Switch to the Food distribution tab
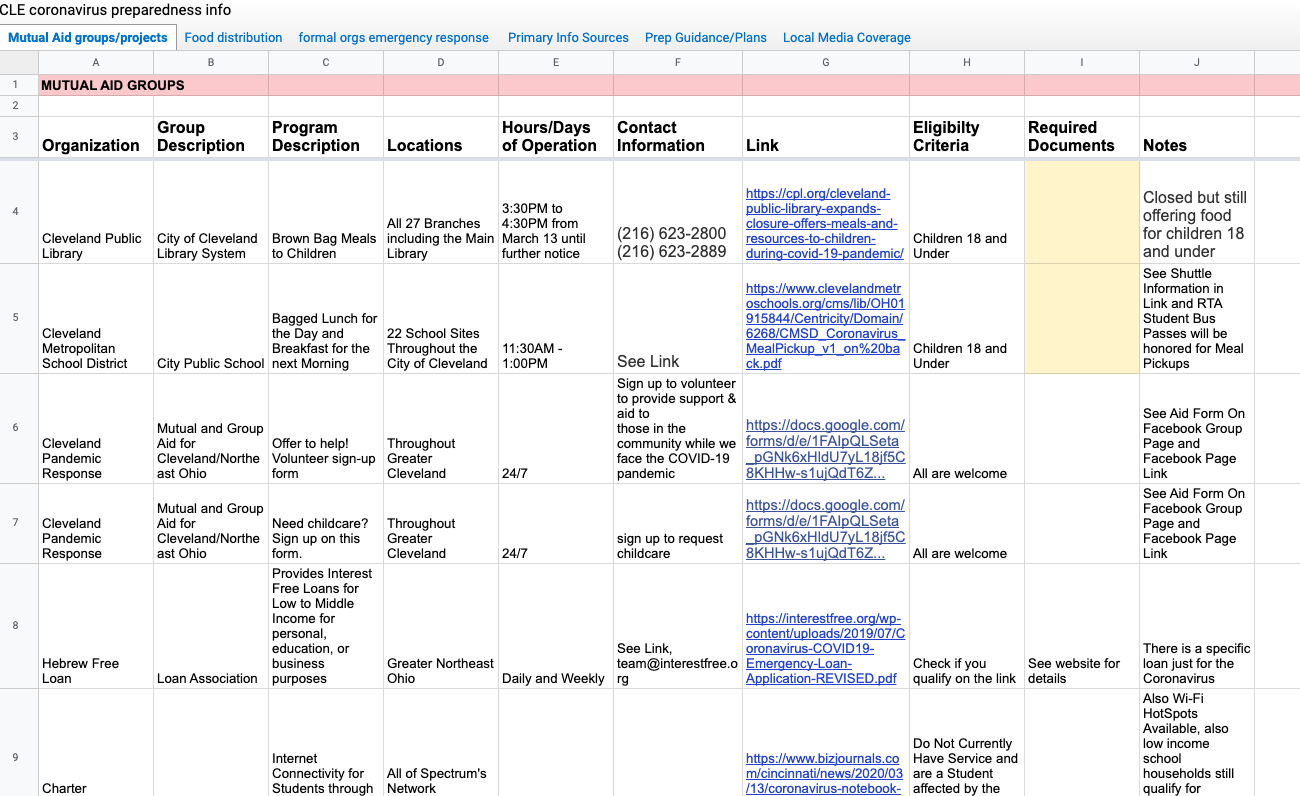This screenshot has height=796, width=1300. pyautogui.click(x=233, y=38)
